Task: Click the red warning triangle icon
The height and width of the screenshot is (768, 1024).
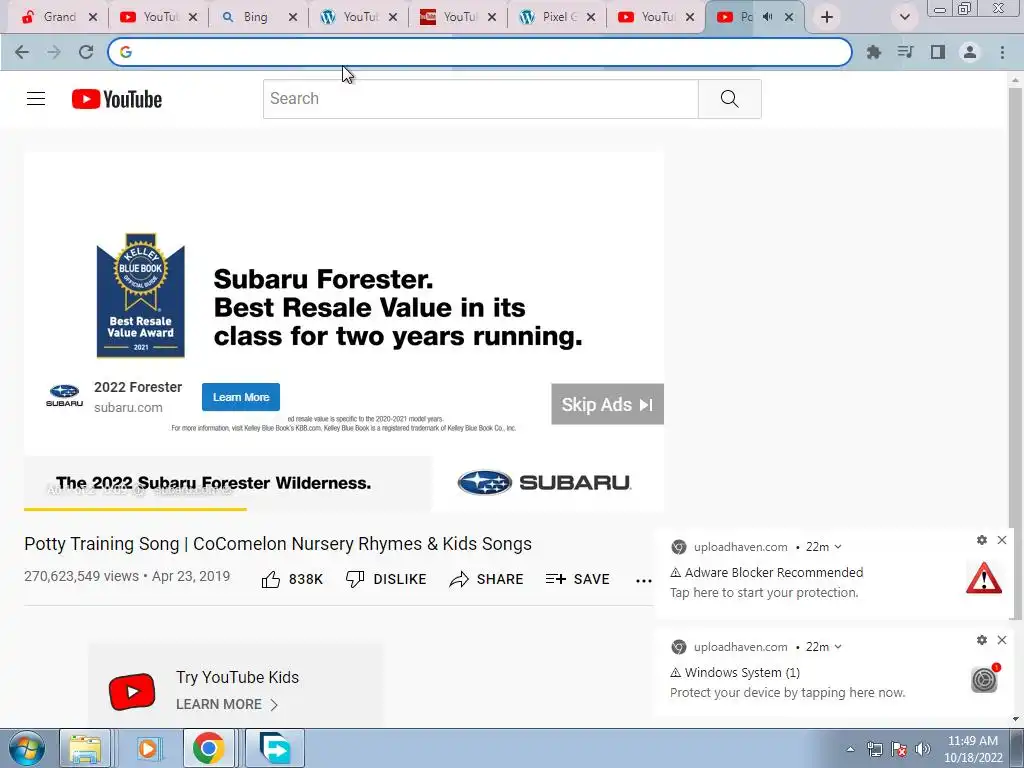Action: pos(984,579)
